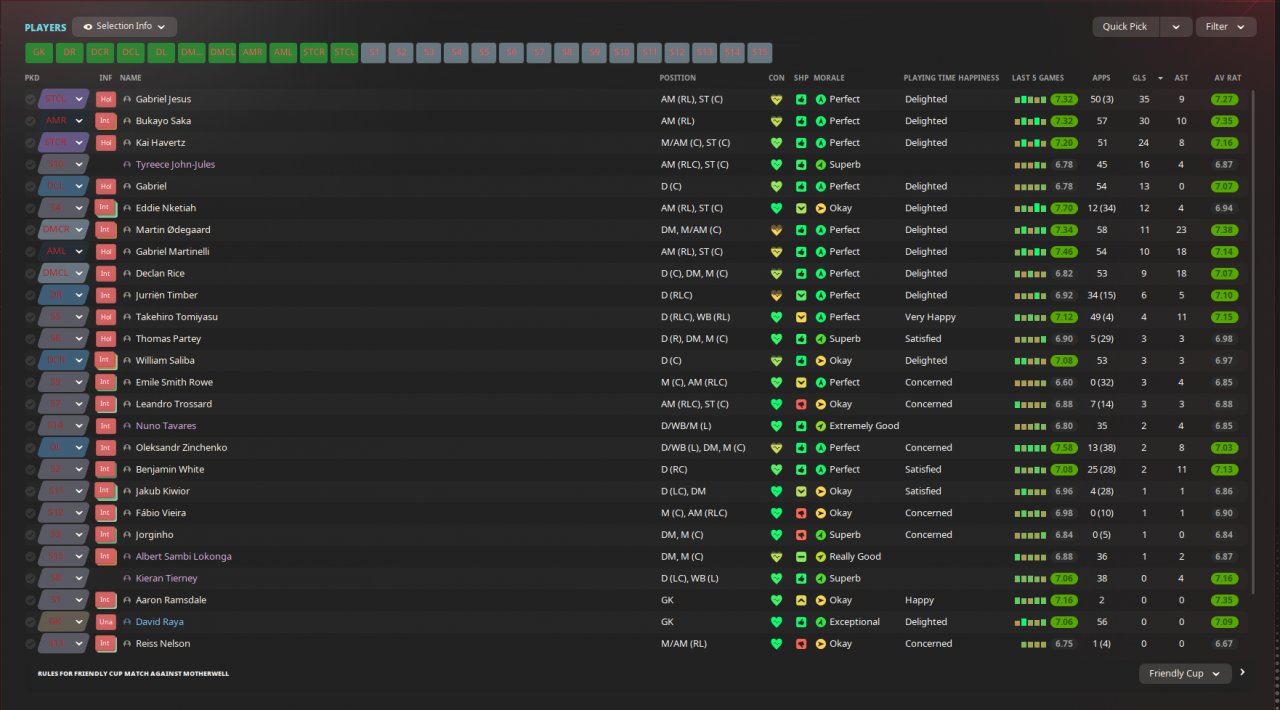This screenshot has height=710, width=1280.
Task: Expand the rules panel with right chevron
Action: pos(1243,673)
